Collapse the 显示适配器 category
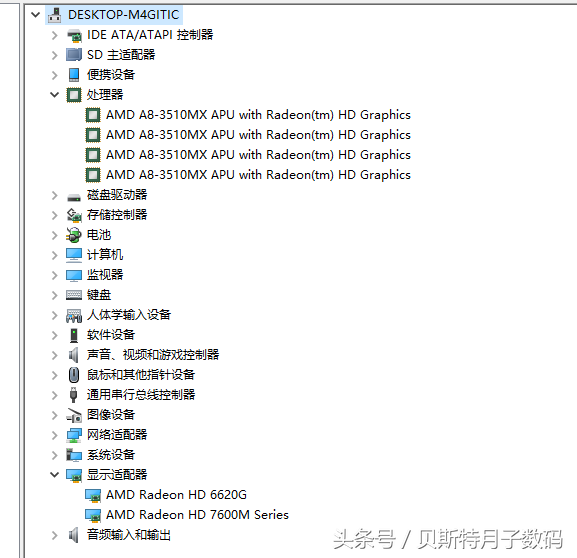The height and width of the screenshot is (558, 577). (x=54, y=475)
